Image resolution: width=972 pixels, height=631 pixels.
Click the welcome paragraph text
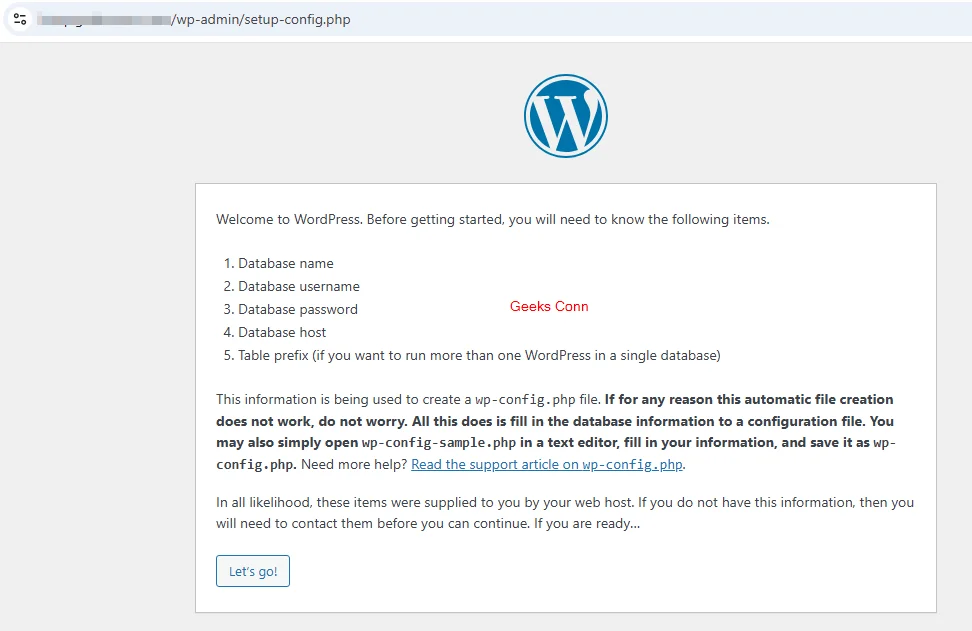pyautogui.click(x=493, y=219)
